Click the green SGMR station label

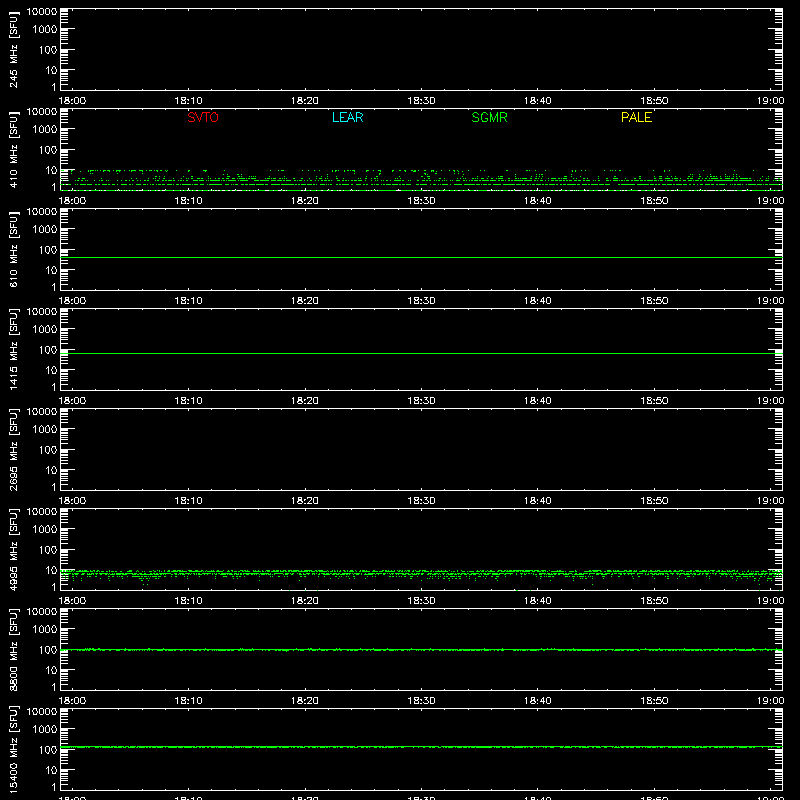coord(489,117)
